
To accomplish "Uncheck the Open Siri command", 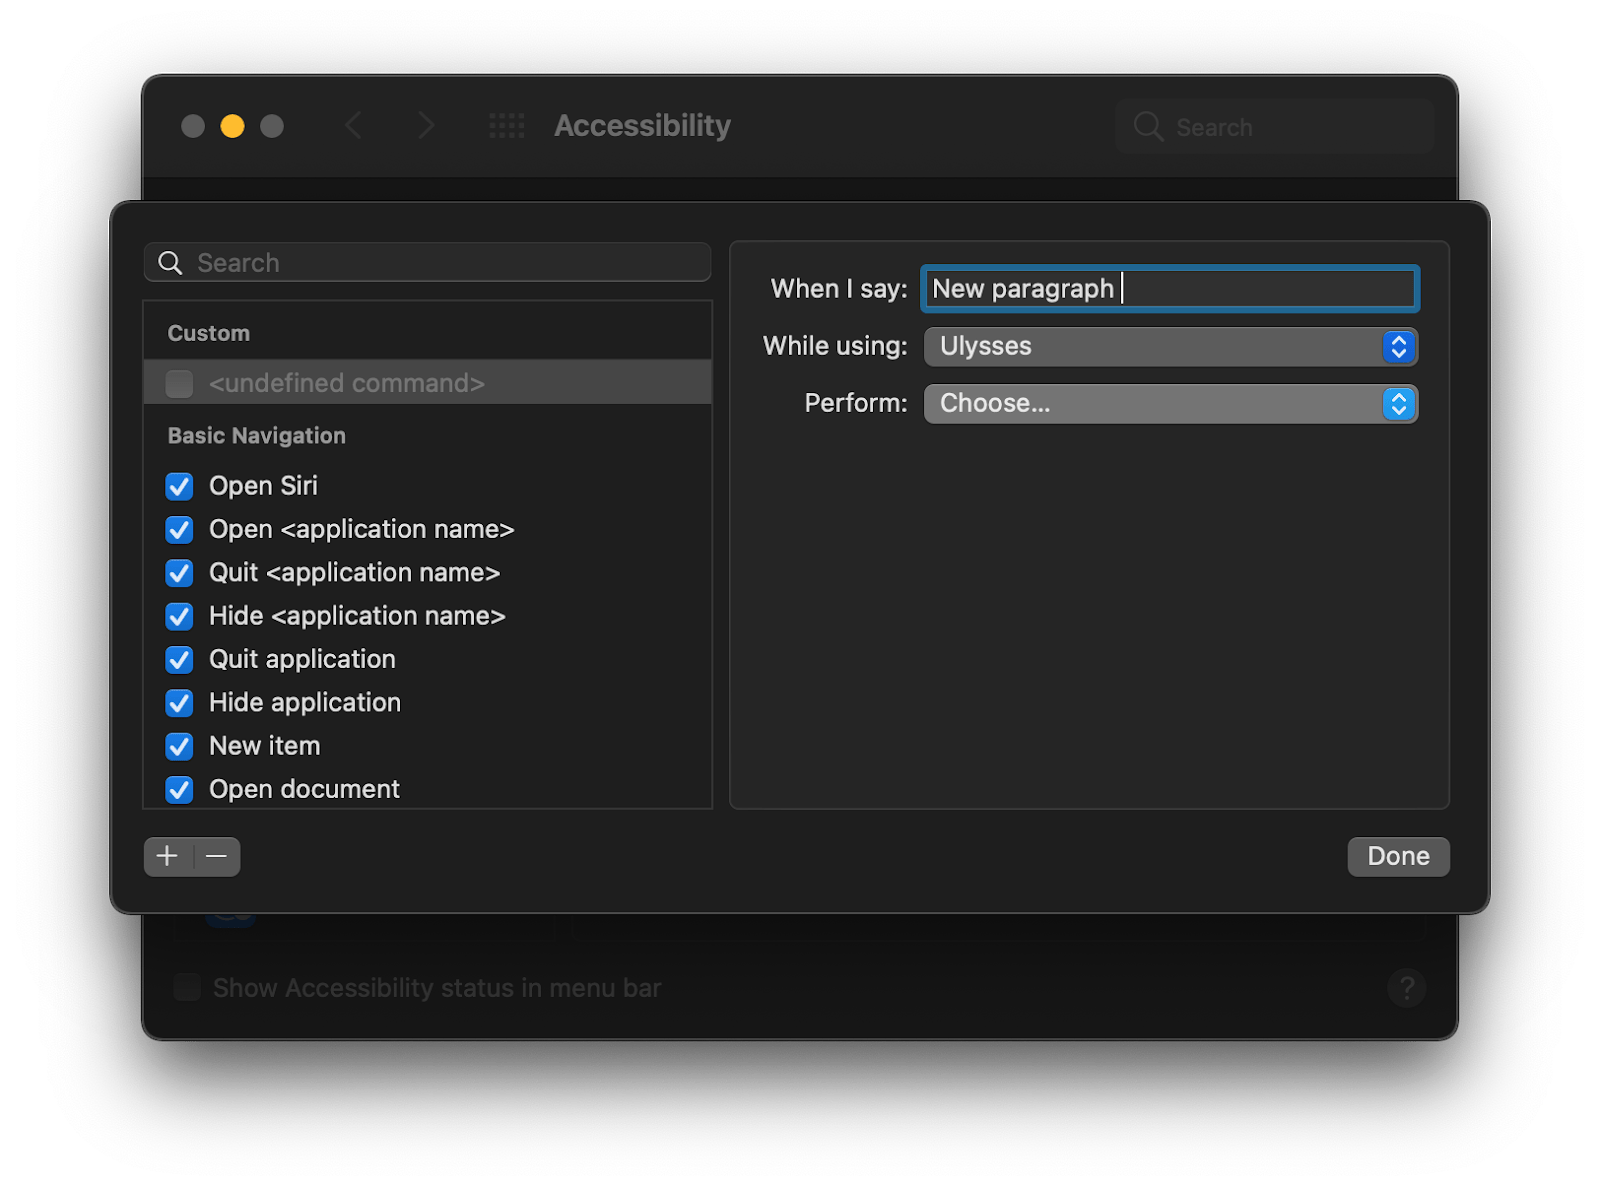I will point(180,486).
